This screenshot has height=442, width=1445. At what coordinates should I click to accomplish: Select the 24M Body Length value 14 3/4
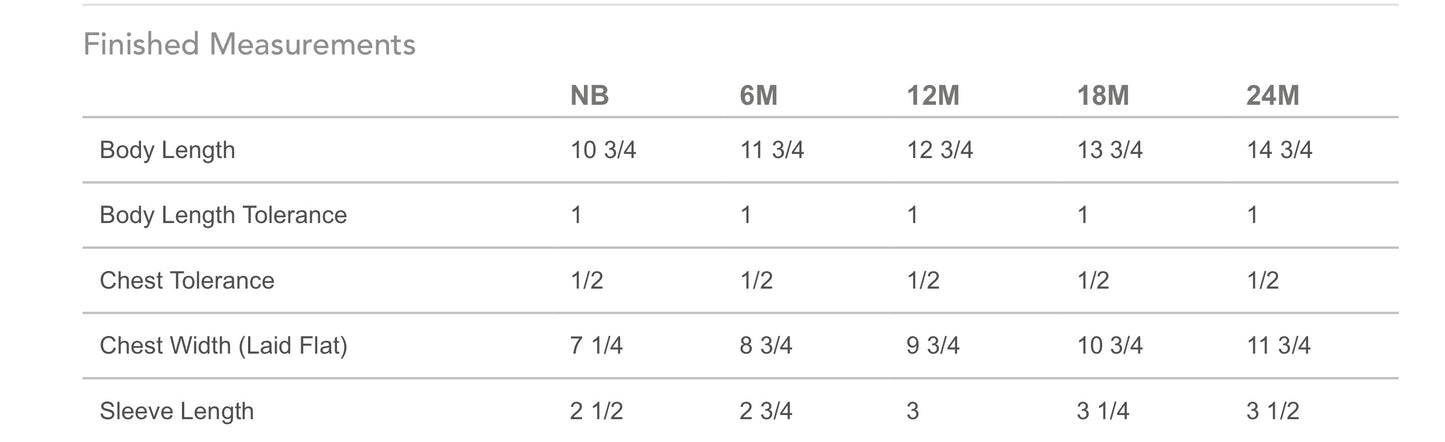(1279, 150)
